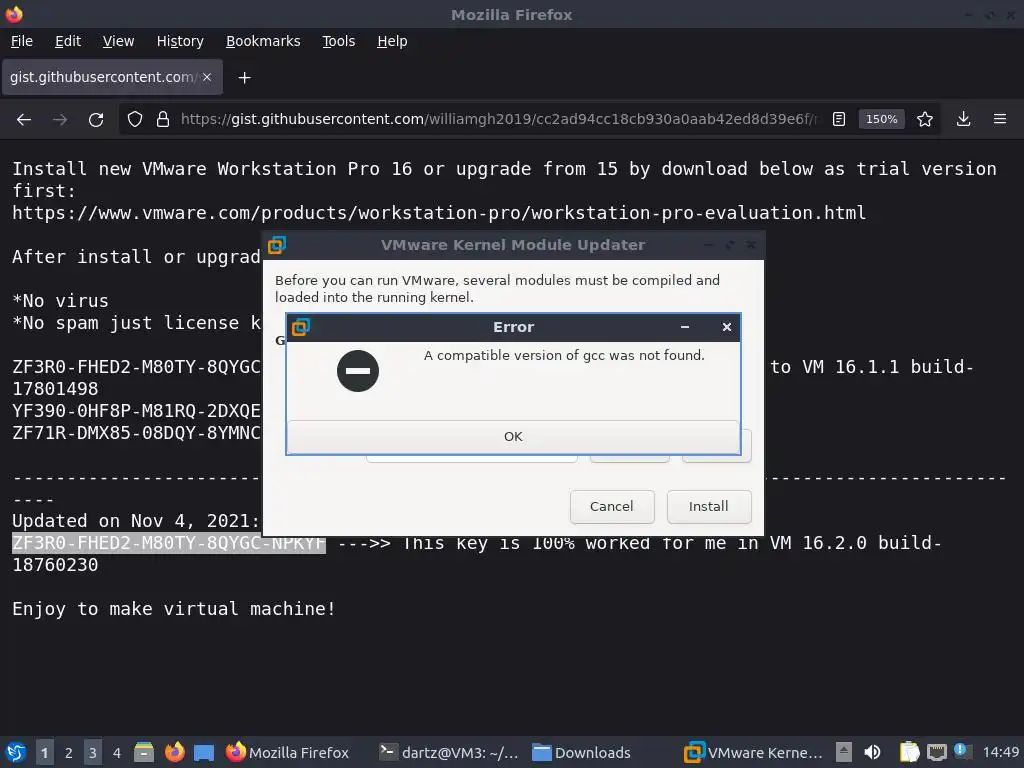
Task: Close the Error dialog with X
Action: 727,327
